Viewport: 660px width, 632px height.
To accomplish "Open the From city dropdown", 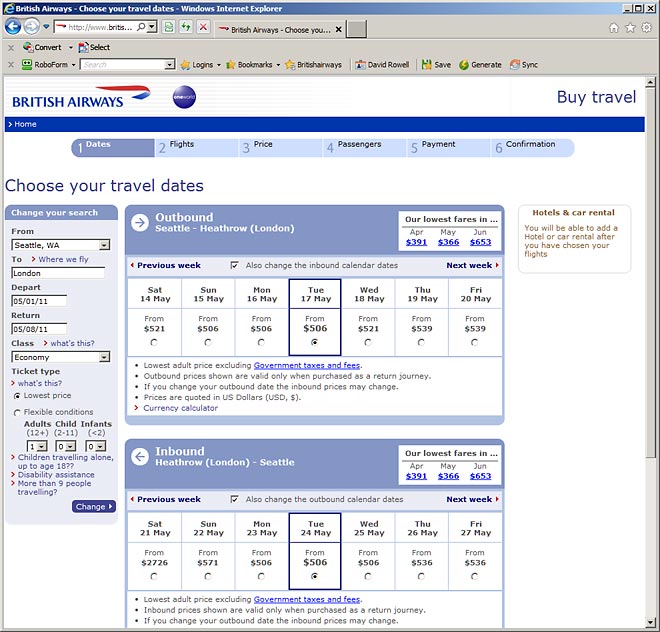I will pos(104,245).
